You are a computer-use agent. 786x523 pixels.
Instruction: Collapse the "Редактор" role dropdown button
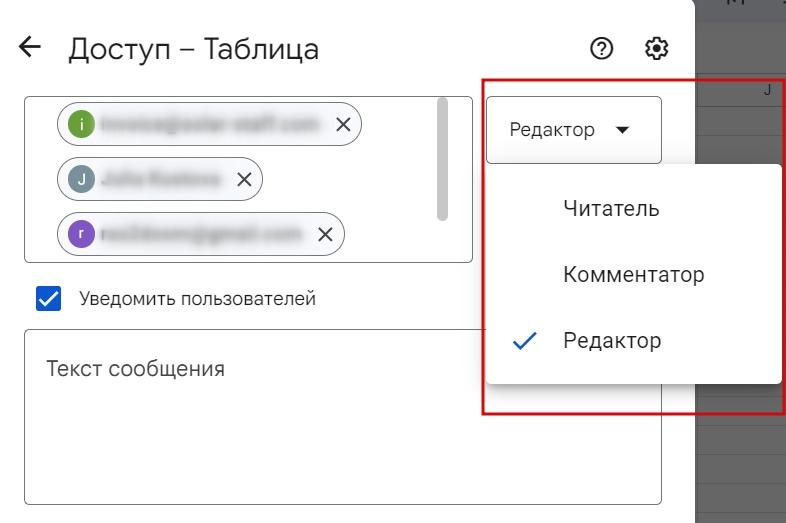tap(573, 130)
